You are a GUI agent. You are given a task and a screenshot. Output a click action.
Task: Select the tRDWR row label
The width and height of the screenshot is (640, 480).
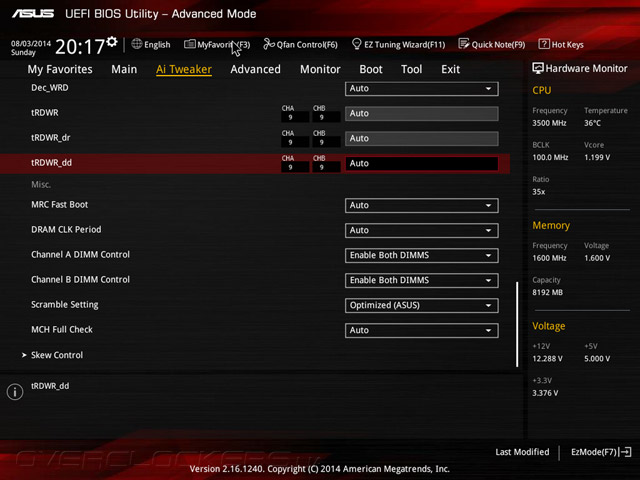(x=45, y=113)
